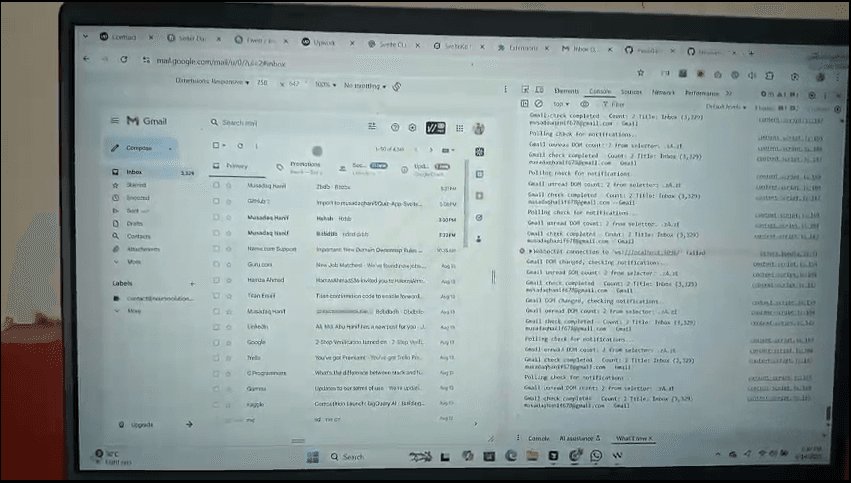851x483 pixels.
Task: Open Gmail support help icon
Action: point(395,127)
